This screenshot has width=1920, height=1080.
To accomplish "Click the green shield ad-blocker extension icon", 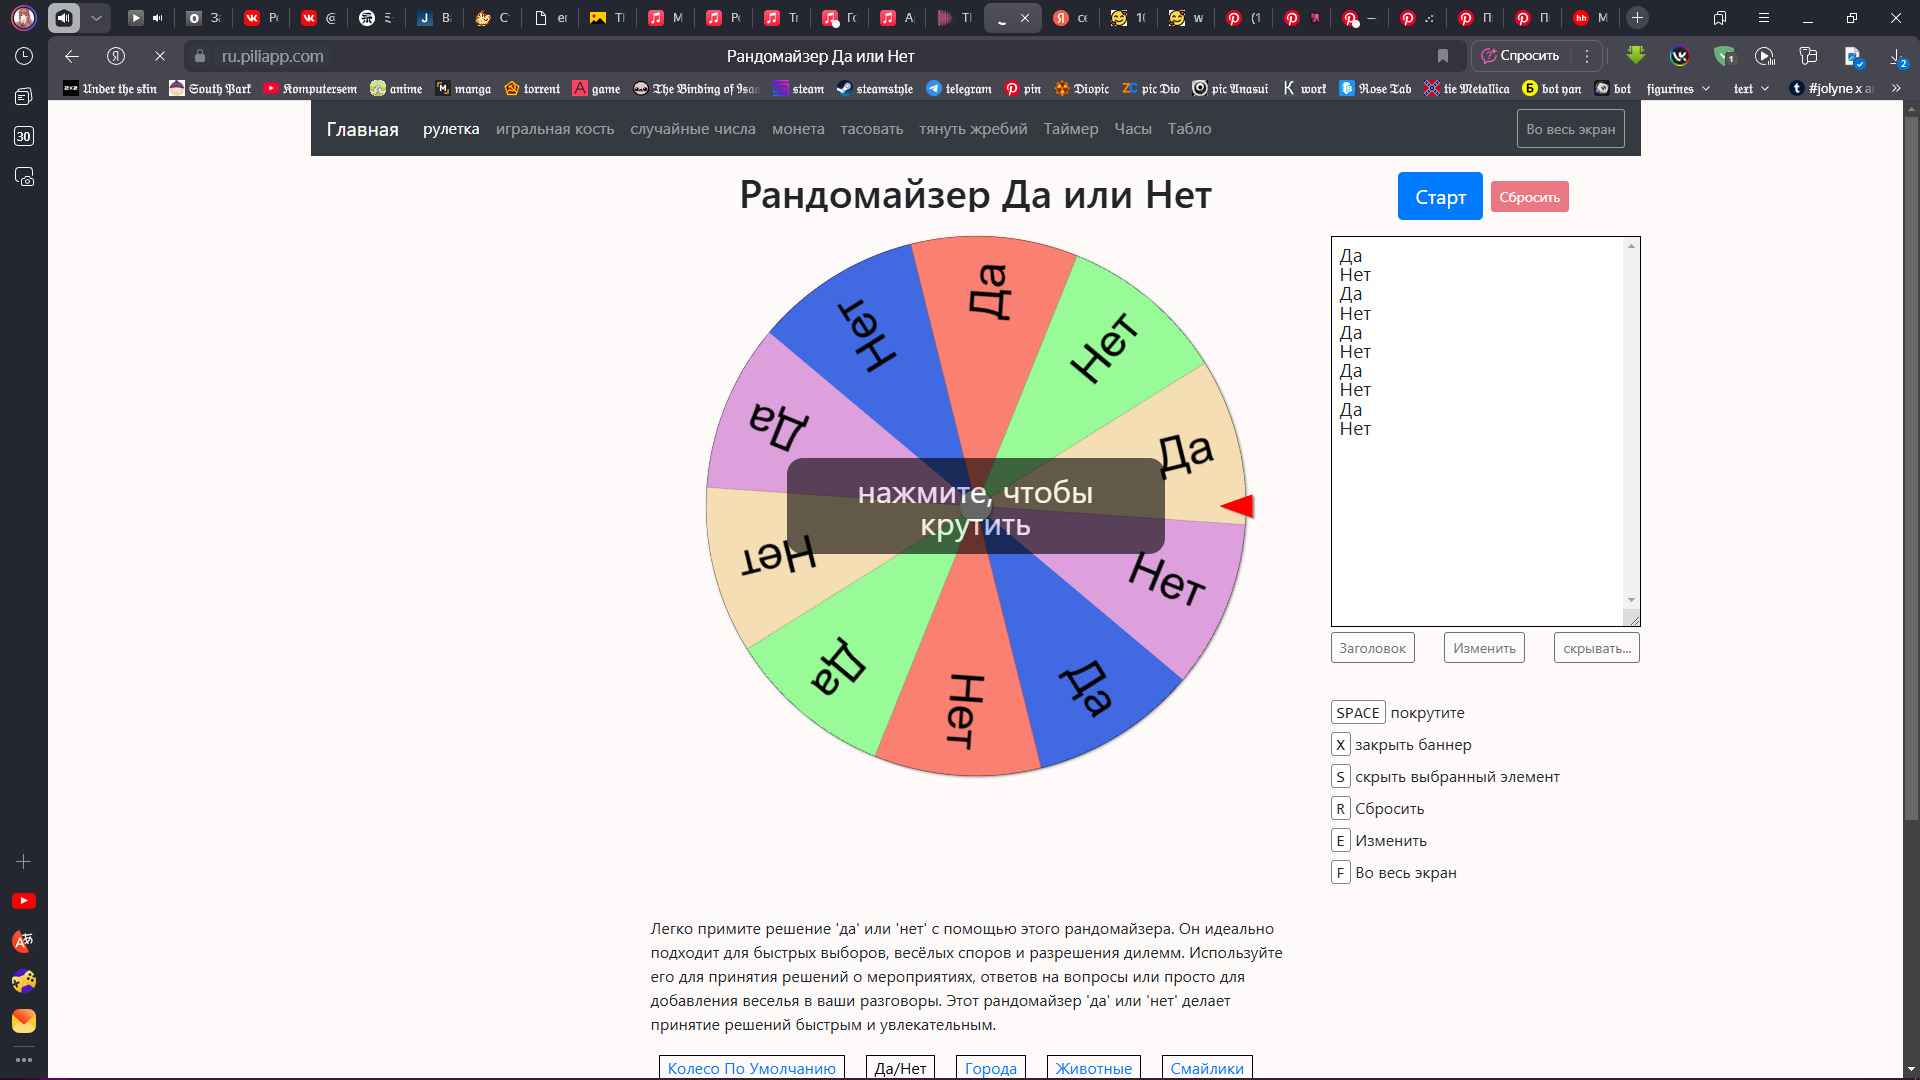I will (1723, 57).
